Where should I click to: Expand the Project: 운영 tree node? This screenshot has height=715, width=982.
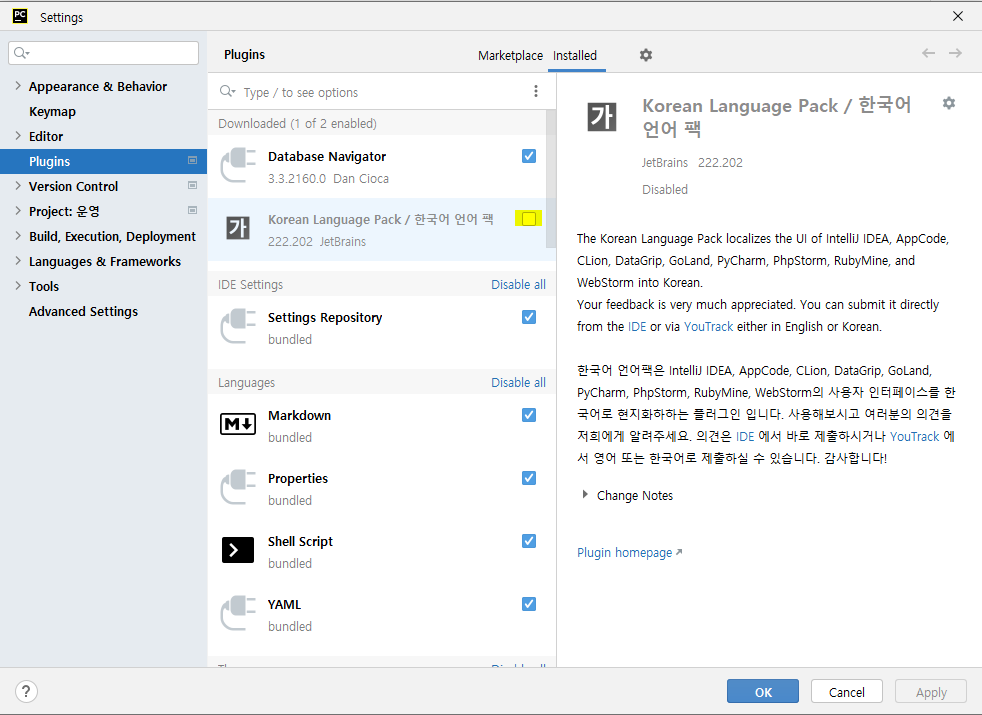18,211
